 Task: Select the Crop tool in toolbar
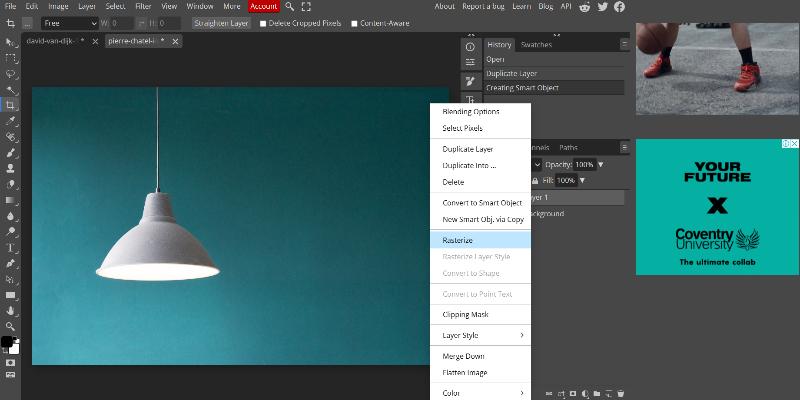11,105
